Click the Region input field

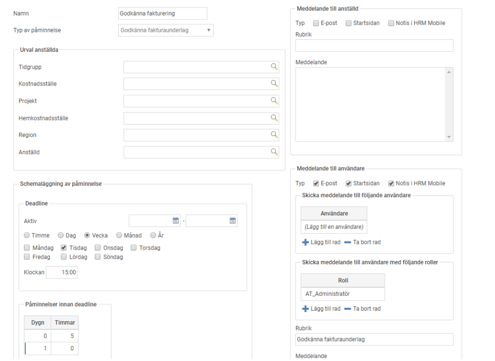(201, 135)
